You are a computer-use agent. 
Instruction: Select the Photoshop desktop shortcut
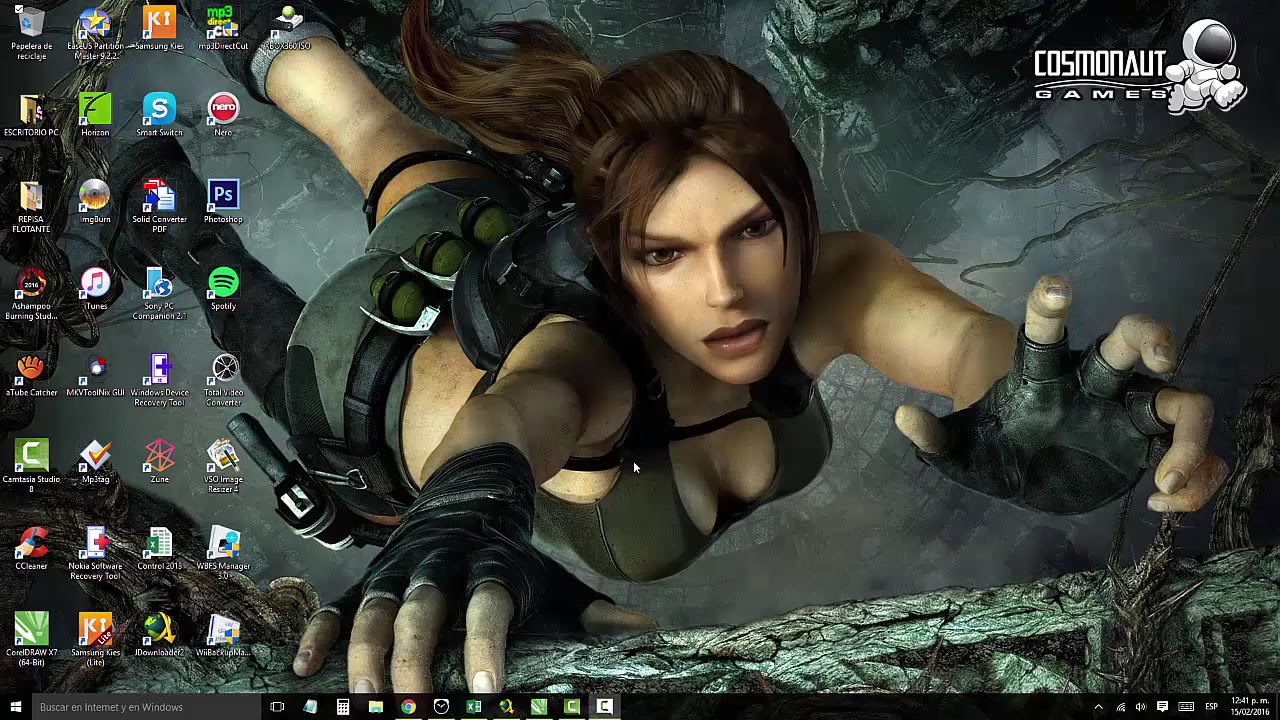223,202
